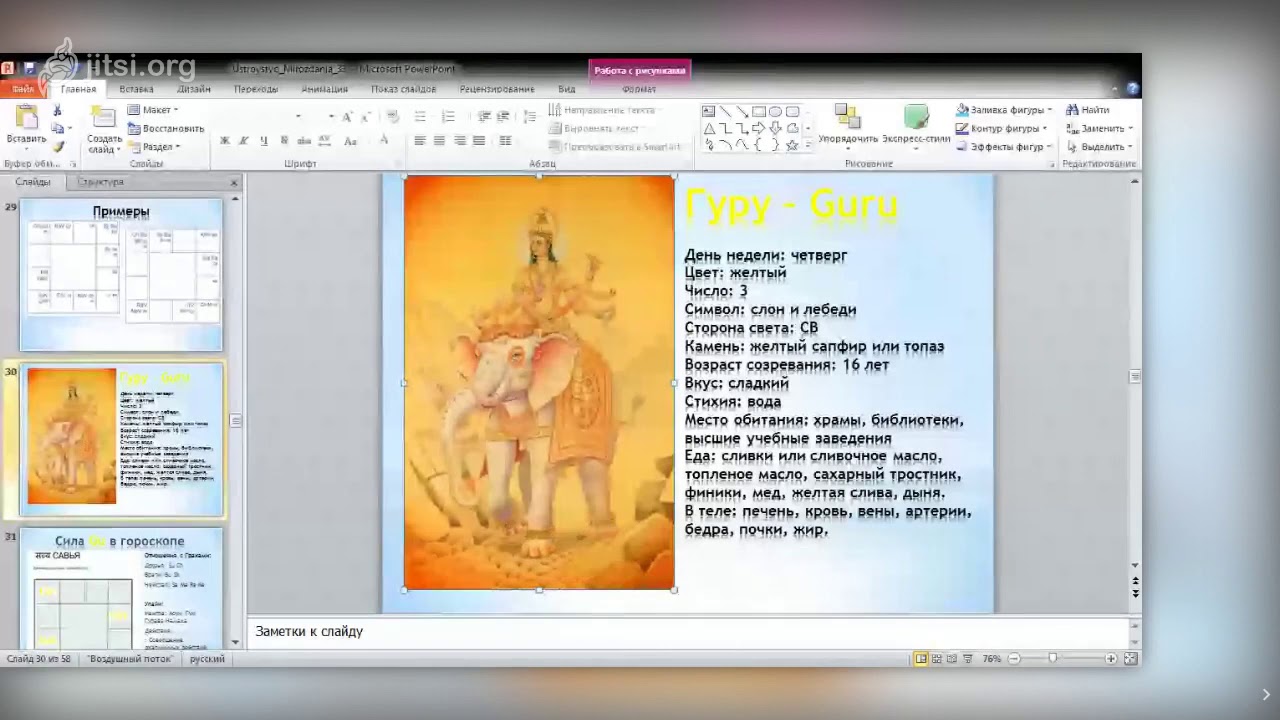1280x720 pixels.
Task: Expand the shapes gallery more button
Action: coord(808,146)
